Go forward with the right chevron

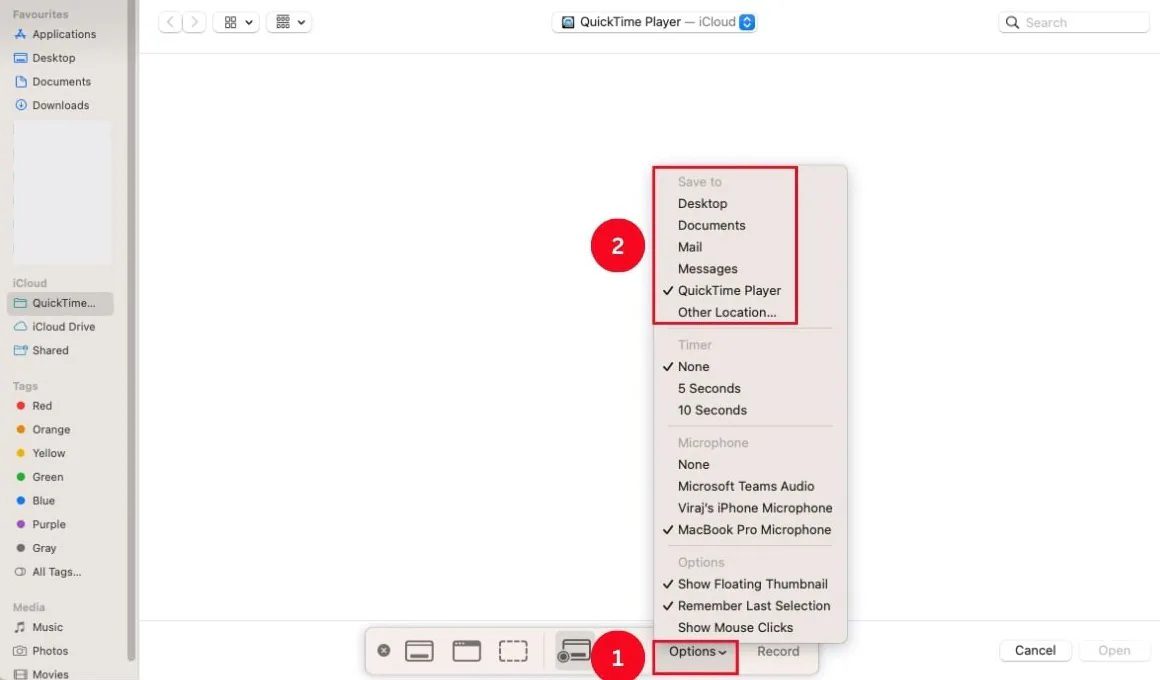click(194, 22)
